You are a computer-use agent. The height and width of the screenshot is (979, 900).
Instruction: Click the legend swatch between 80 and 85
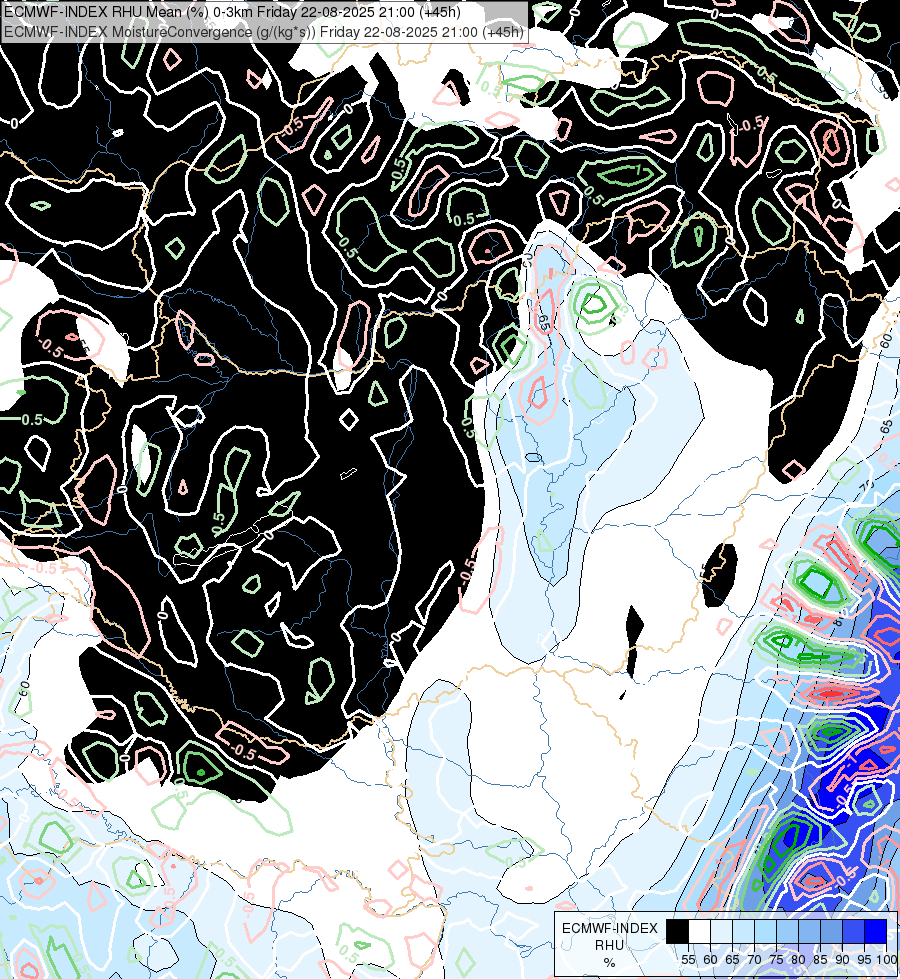809,931
